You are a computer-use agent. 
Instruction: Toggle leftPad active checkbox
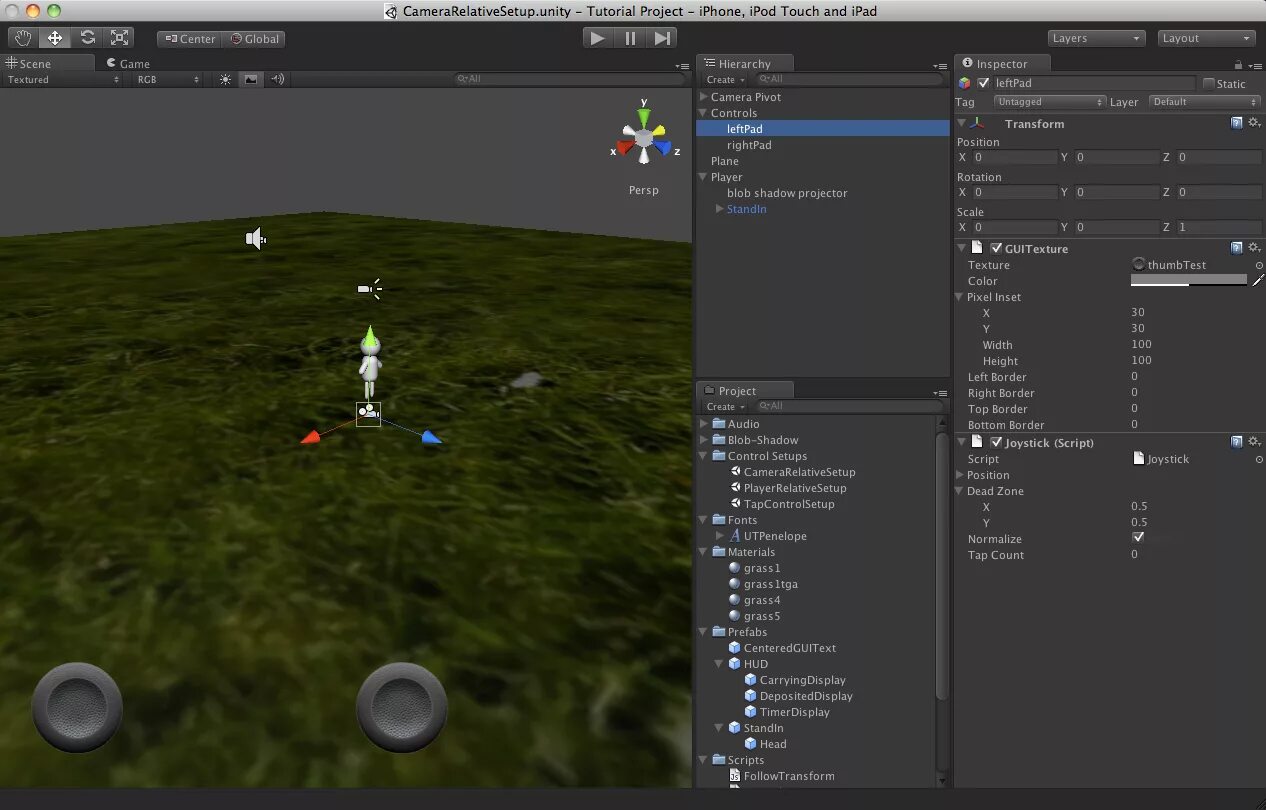984,83
